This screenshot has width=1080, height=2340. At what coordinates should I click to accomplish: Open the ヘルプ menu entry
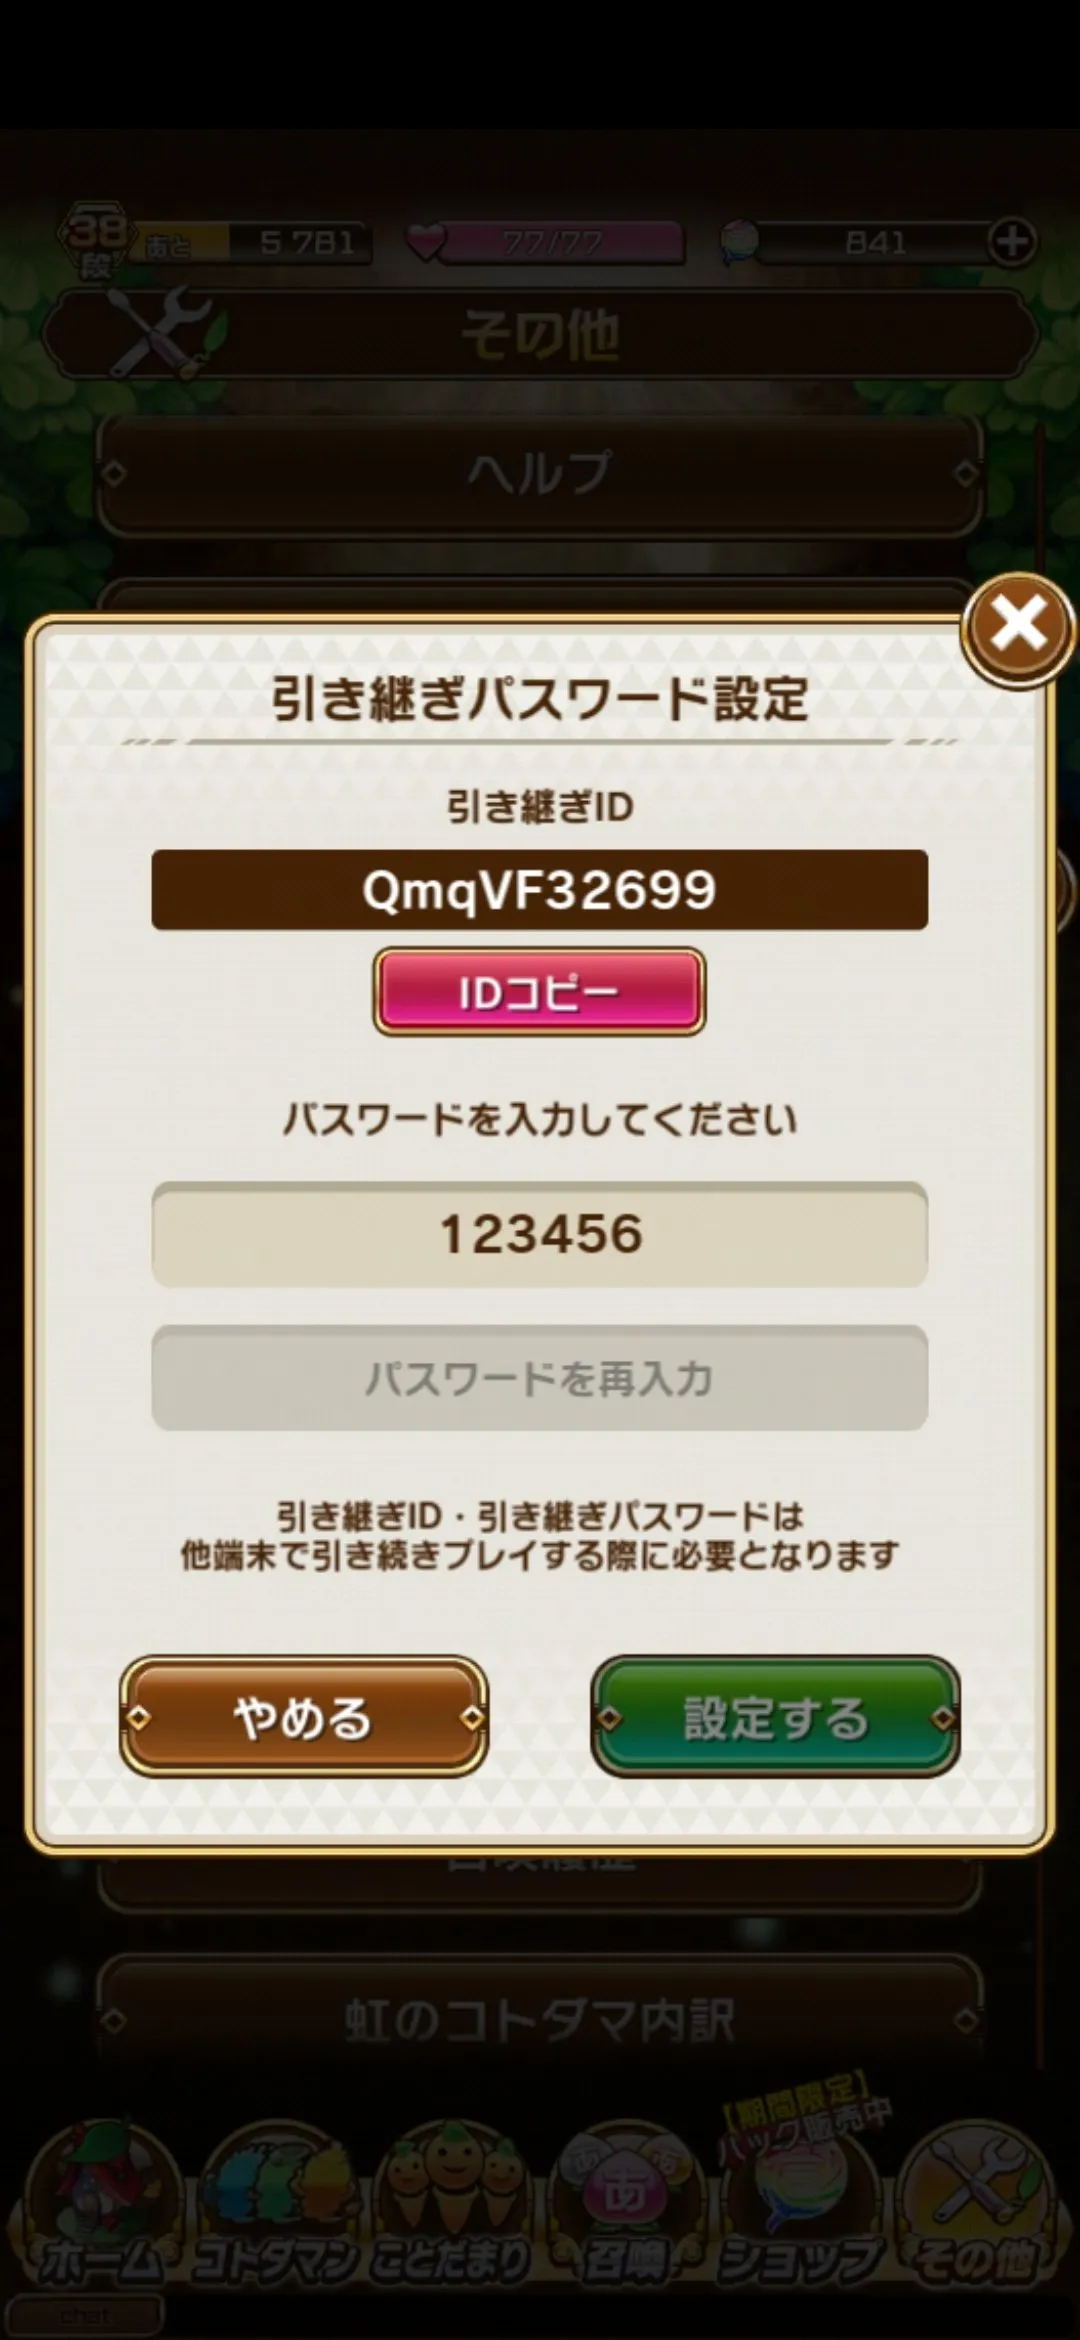pyautogui.click(x=539, y=473)
